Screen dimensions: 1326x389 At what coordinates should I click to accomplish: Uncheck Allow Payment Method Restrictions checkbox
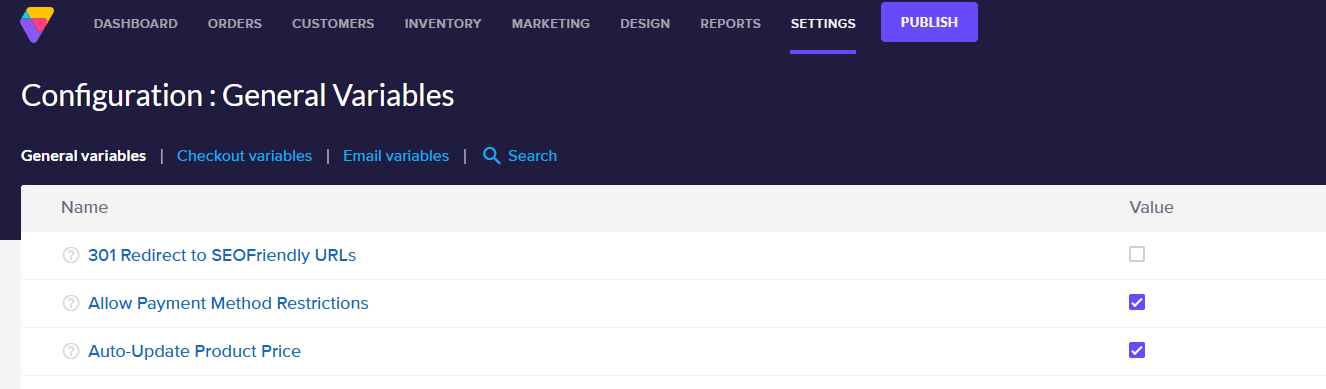[1137, 302]
